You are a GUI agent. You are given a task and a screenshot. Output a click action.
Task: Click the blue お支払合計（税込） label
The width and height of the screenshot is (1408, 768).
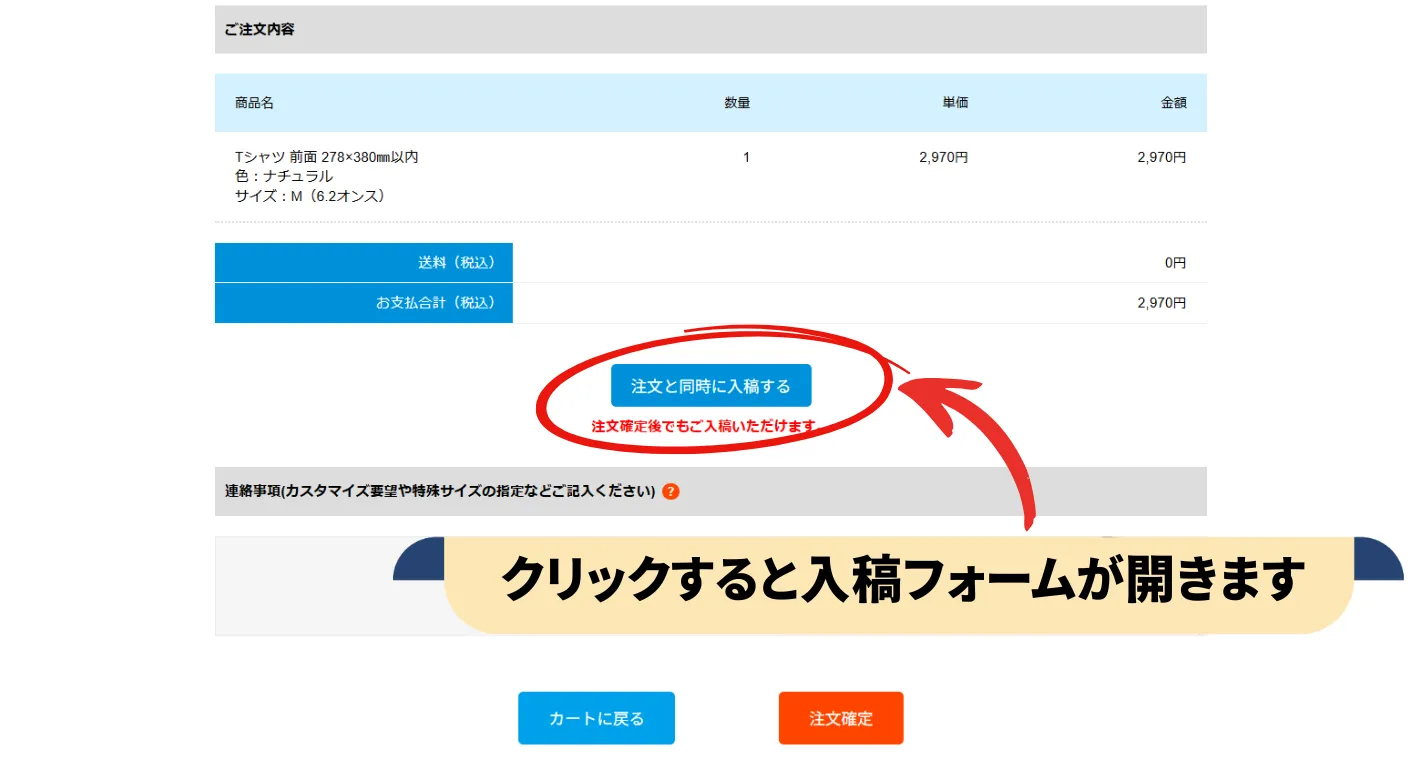(x=435, y=303)
